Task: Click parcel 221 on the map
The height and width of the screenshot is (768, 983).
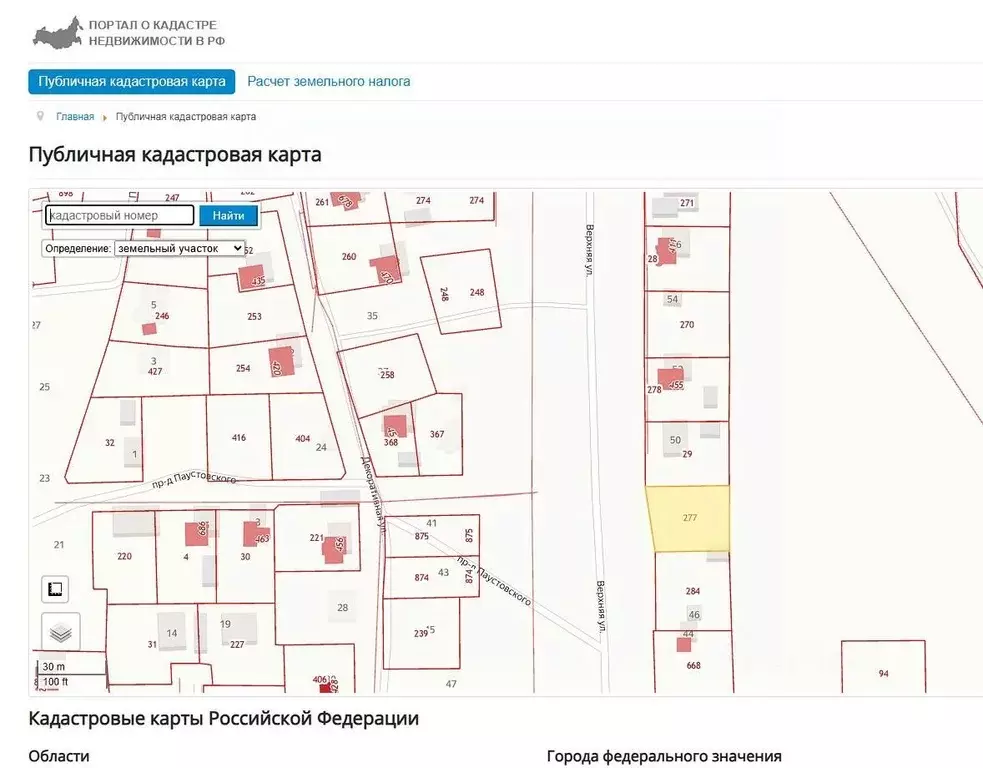Action: 316,537
